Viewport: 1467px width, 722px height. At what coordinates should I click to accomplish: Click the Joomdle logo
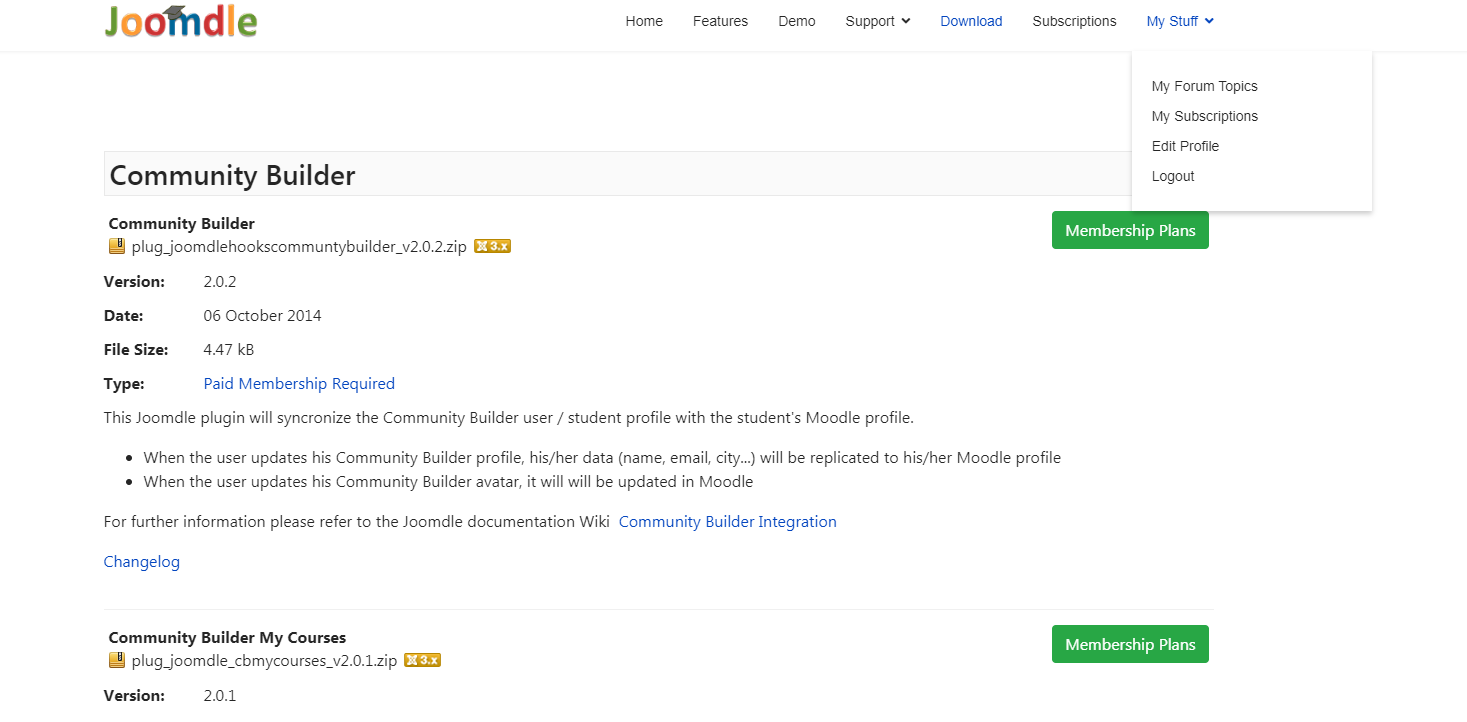pyautogui.click(x=181, y=22)
